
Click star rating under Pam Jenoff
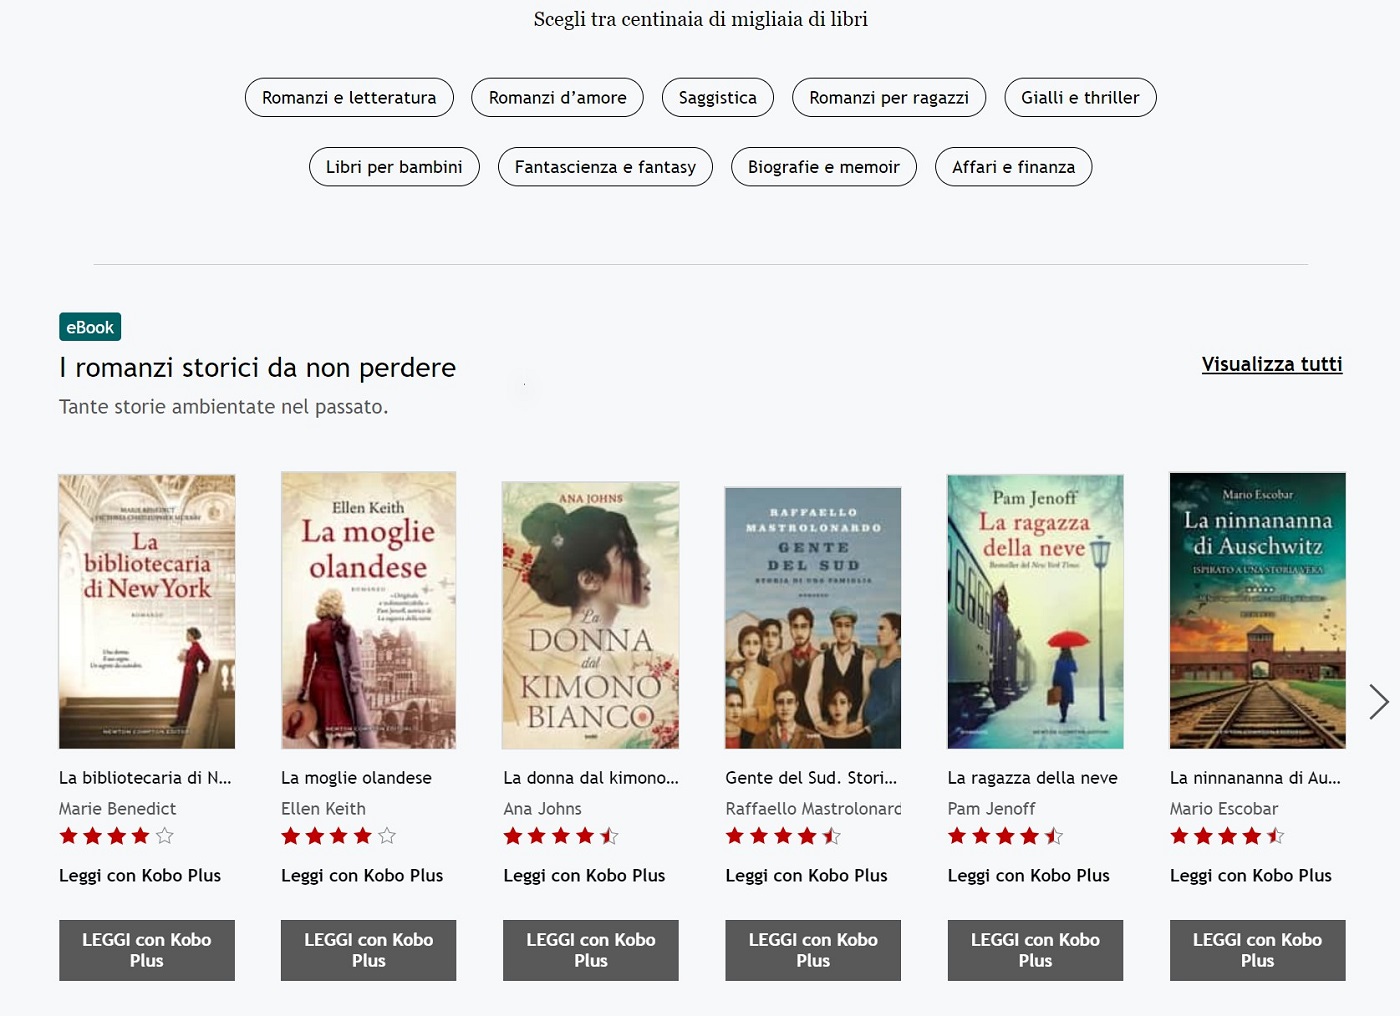[x=1005, y=836]
